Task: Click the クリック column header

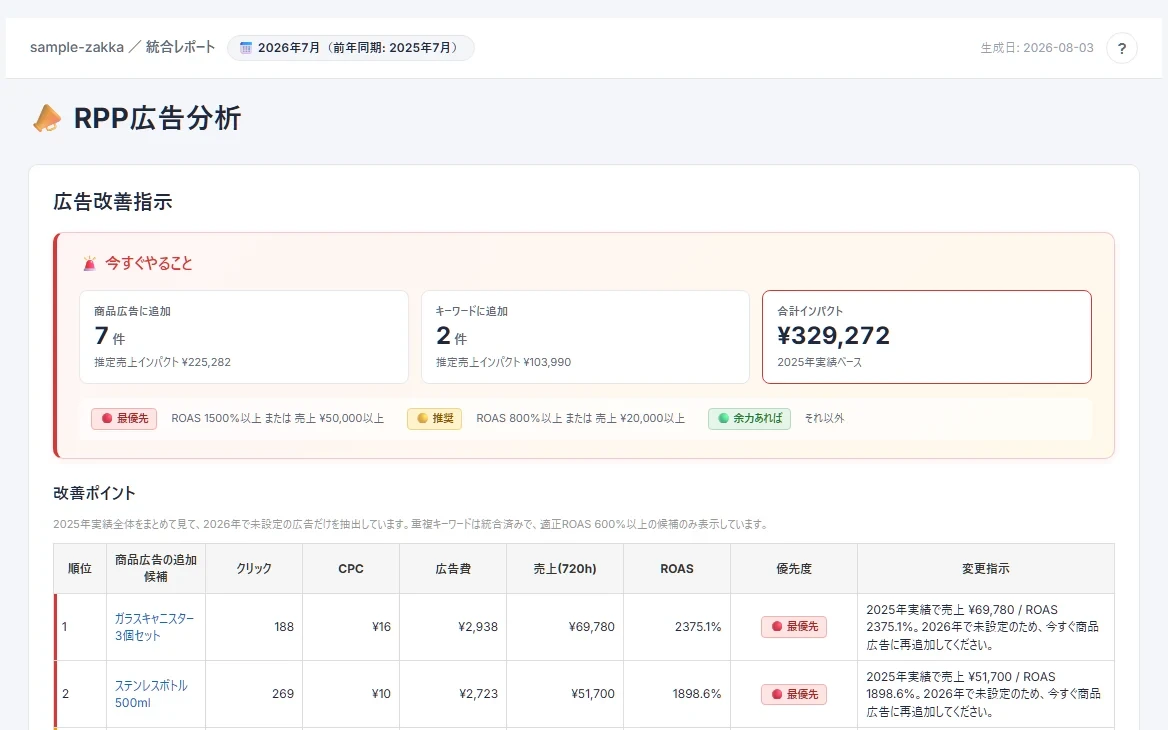Action: point(254,568)
